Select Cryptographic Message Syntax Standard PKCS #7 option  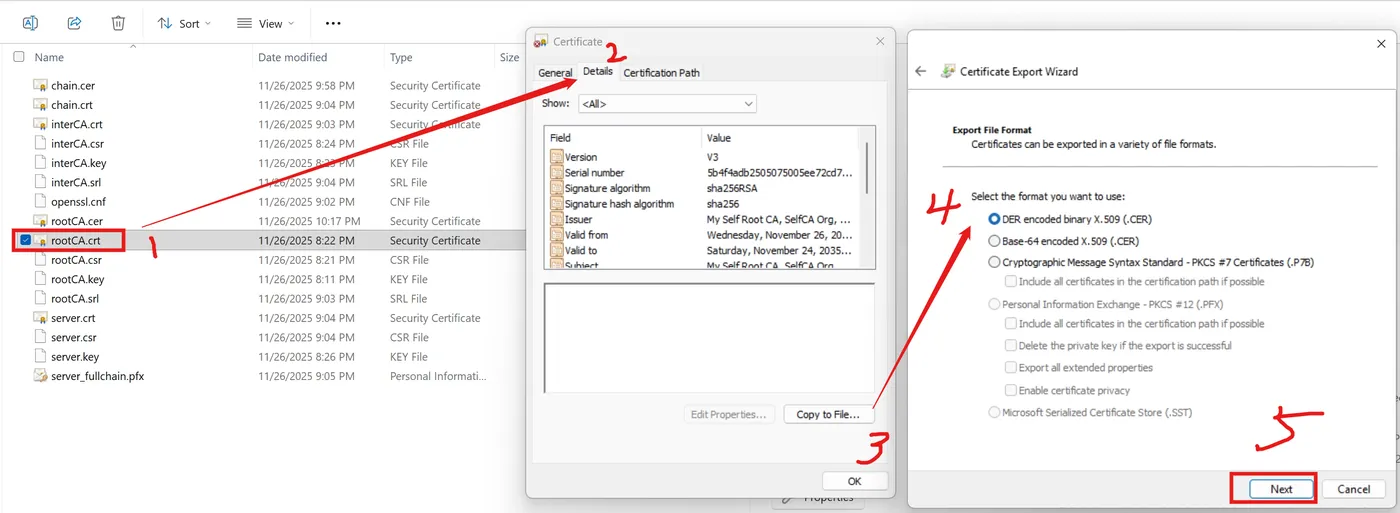tap(994, 262)
